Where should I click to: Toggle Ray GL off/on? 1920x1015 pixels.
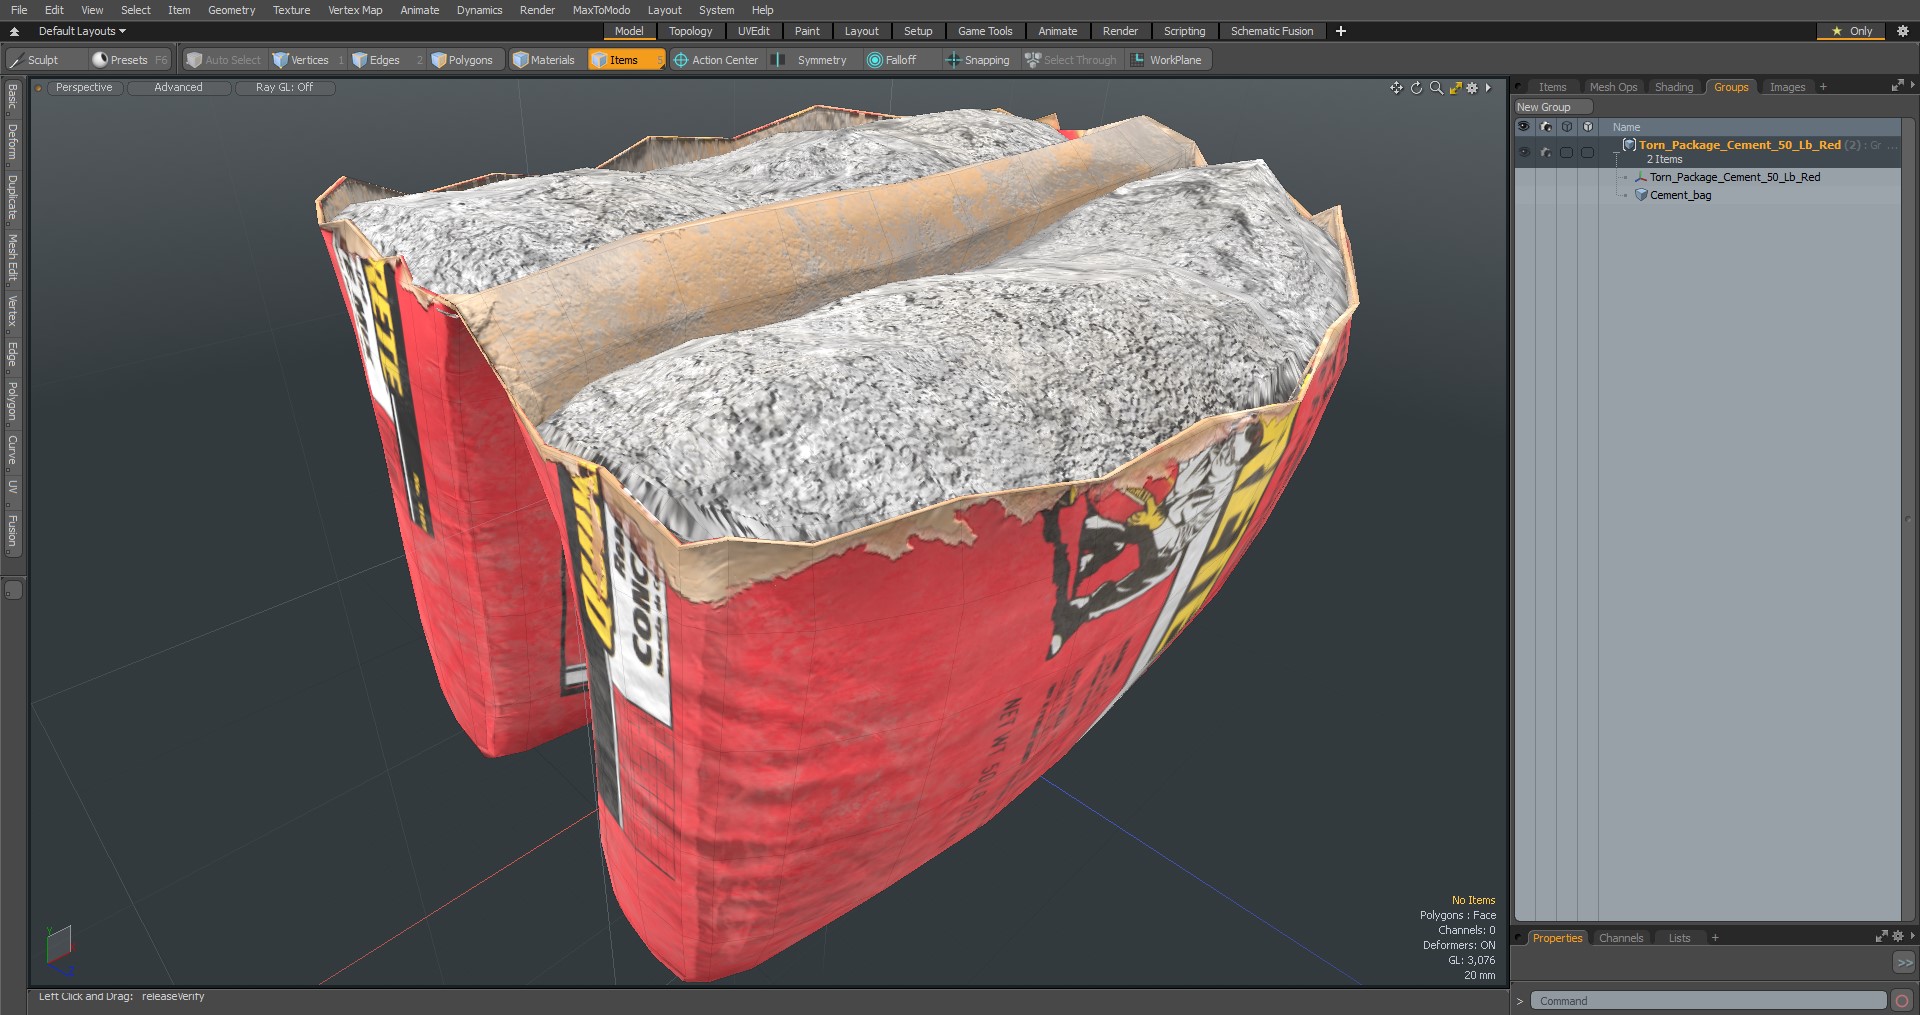pyautogui.click(x=284, y=88)
